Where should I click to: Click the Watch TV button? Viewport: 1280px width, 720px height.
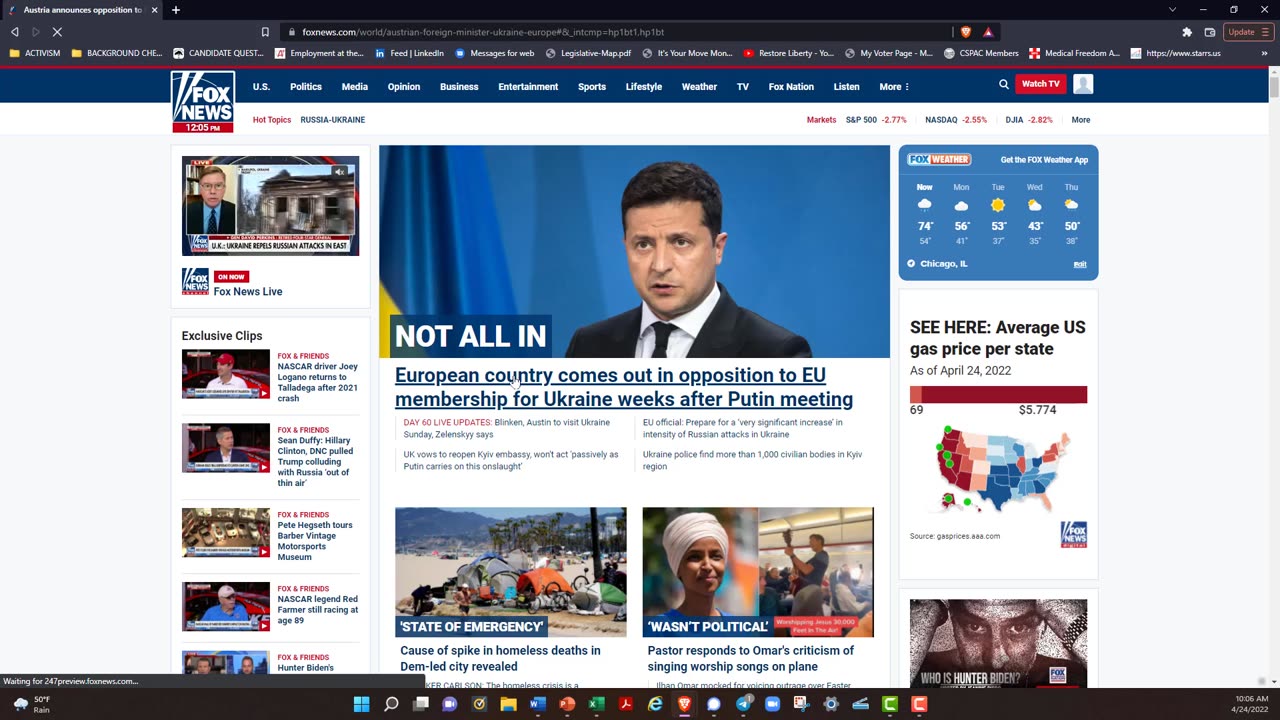pos(1040,84)
